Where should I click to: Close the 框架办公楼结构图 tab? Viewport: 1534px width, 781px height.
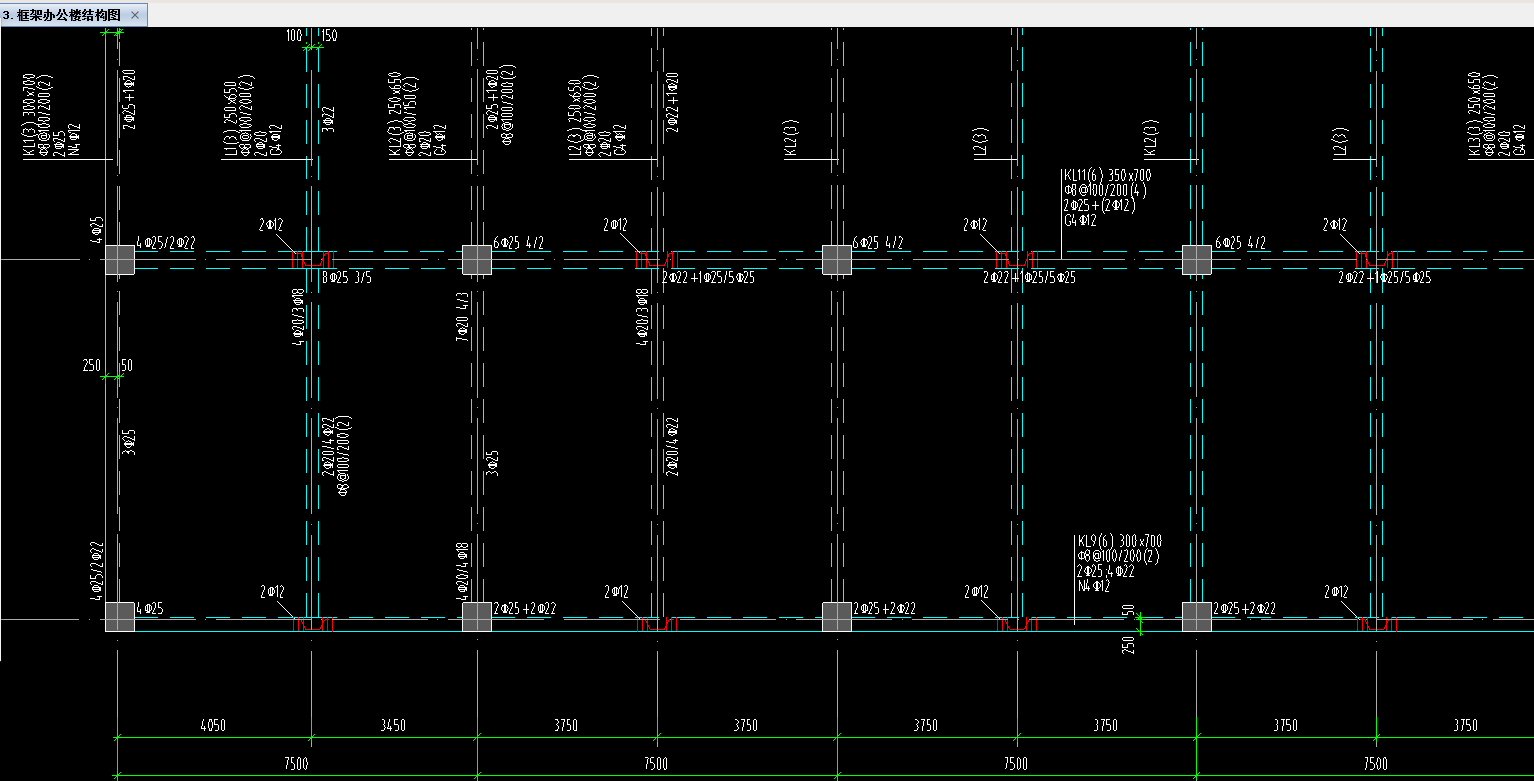coord(135,15)
